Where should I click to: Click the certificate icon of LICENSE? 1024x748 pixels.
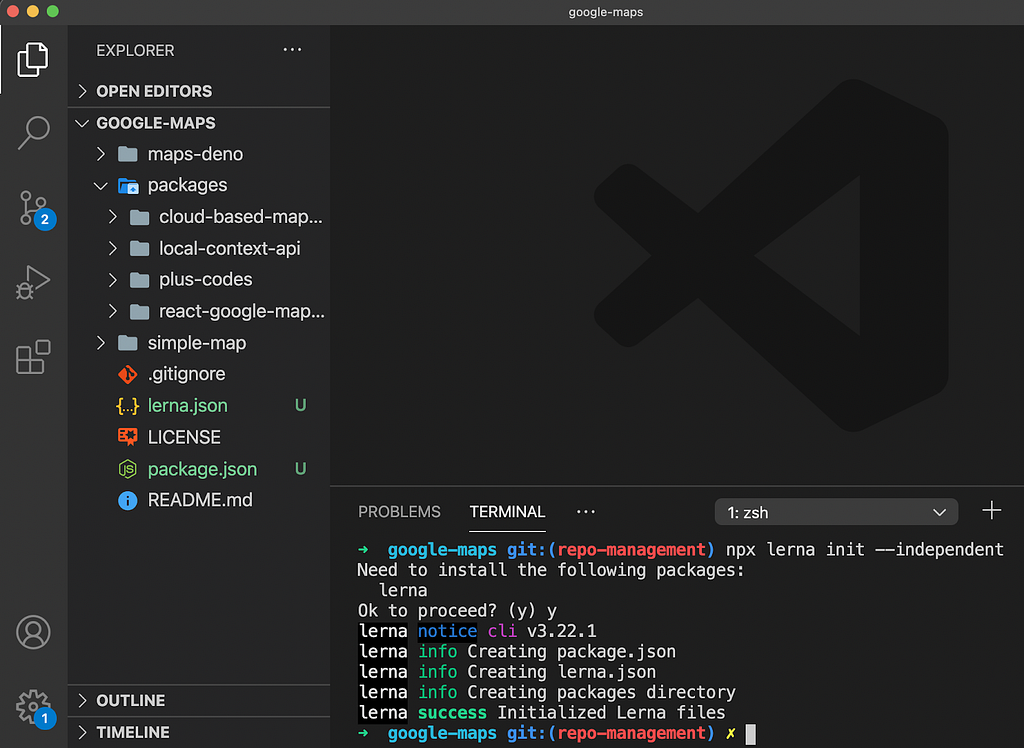click(127, 437)
